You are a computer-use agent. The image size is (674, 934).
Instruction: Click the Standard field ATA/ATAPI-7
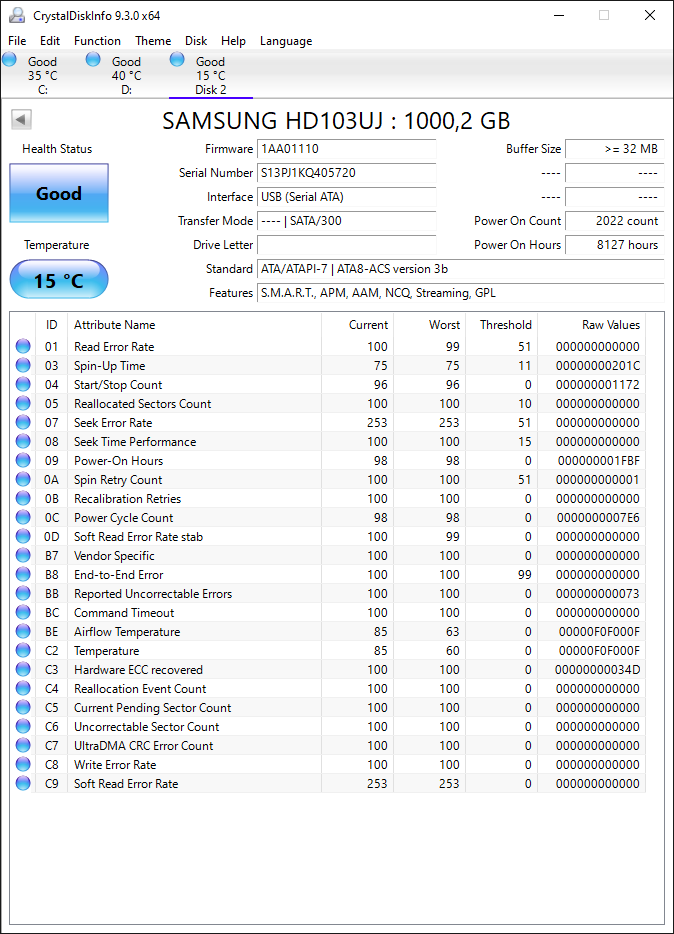(461, 269)
